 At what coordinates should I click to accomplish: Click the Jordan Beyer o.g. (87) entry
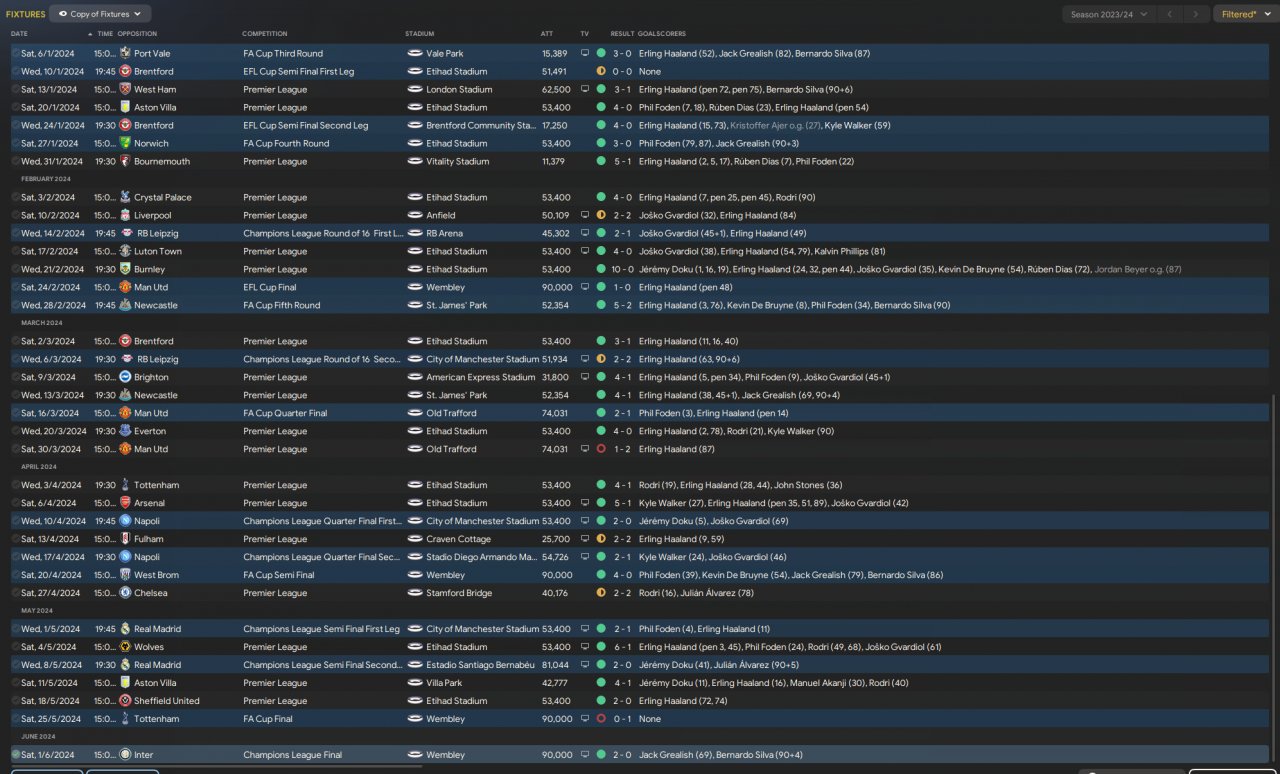1138,269
